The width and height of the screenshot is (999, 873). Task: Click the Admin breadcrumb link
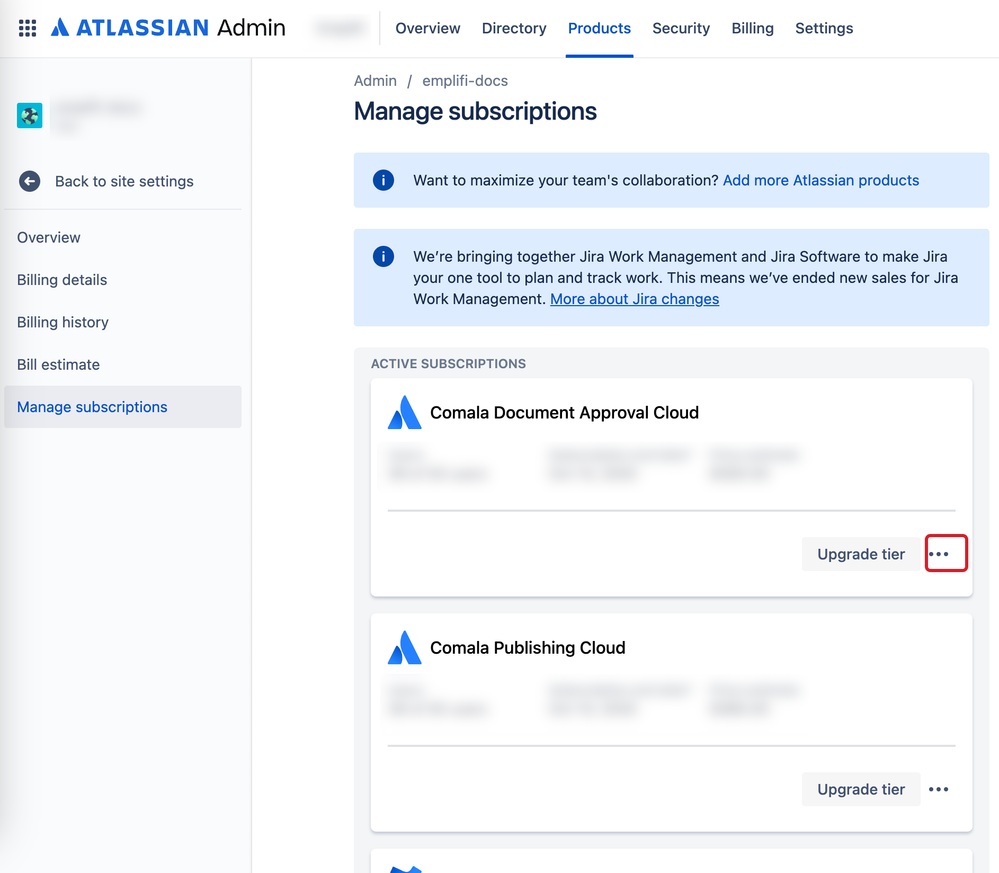(x=375, y=81)
